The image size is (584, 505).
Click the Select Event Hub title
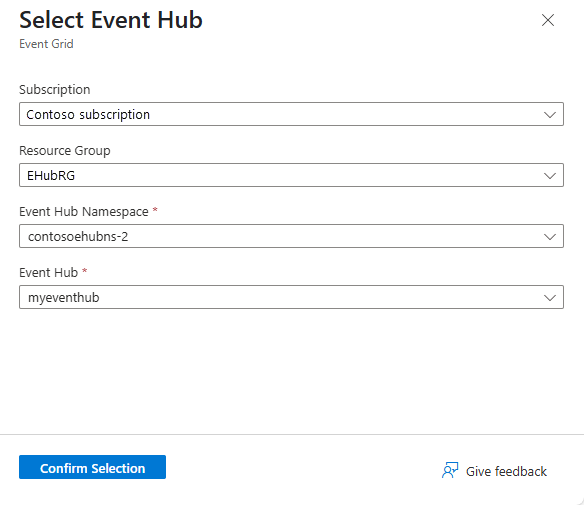tap(111, 20)
